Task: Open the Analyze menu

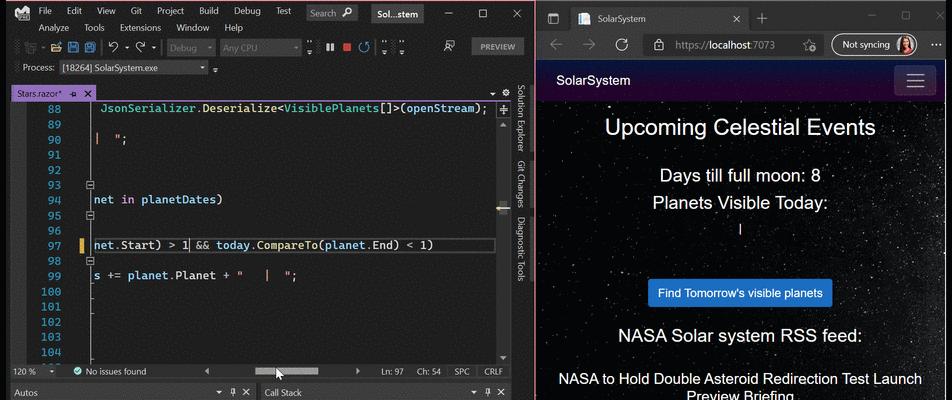Action: 53,27
